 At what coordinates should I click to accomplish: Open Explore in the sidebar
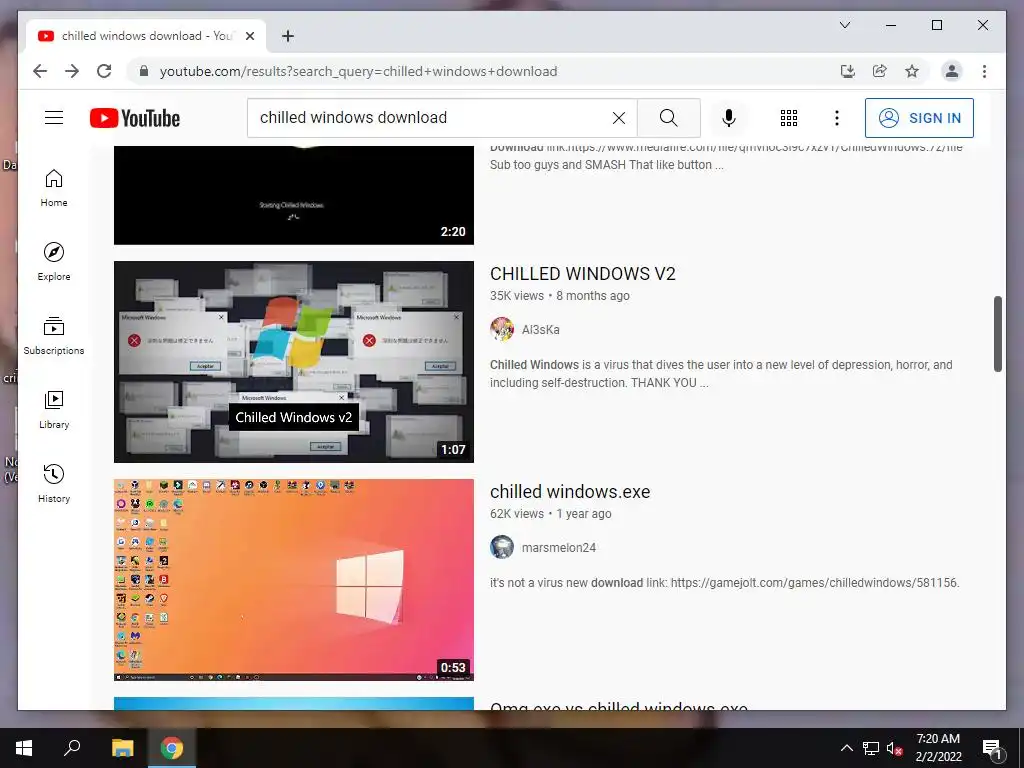[x=54, y=262]
